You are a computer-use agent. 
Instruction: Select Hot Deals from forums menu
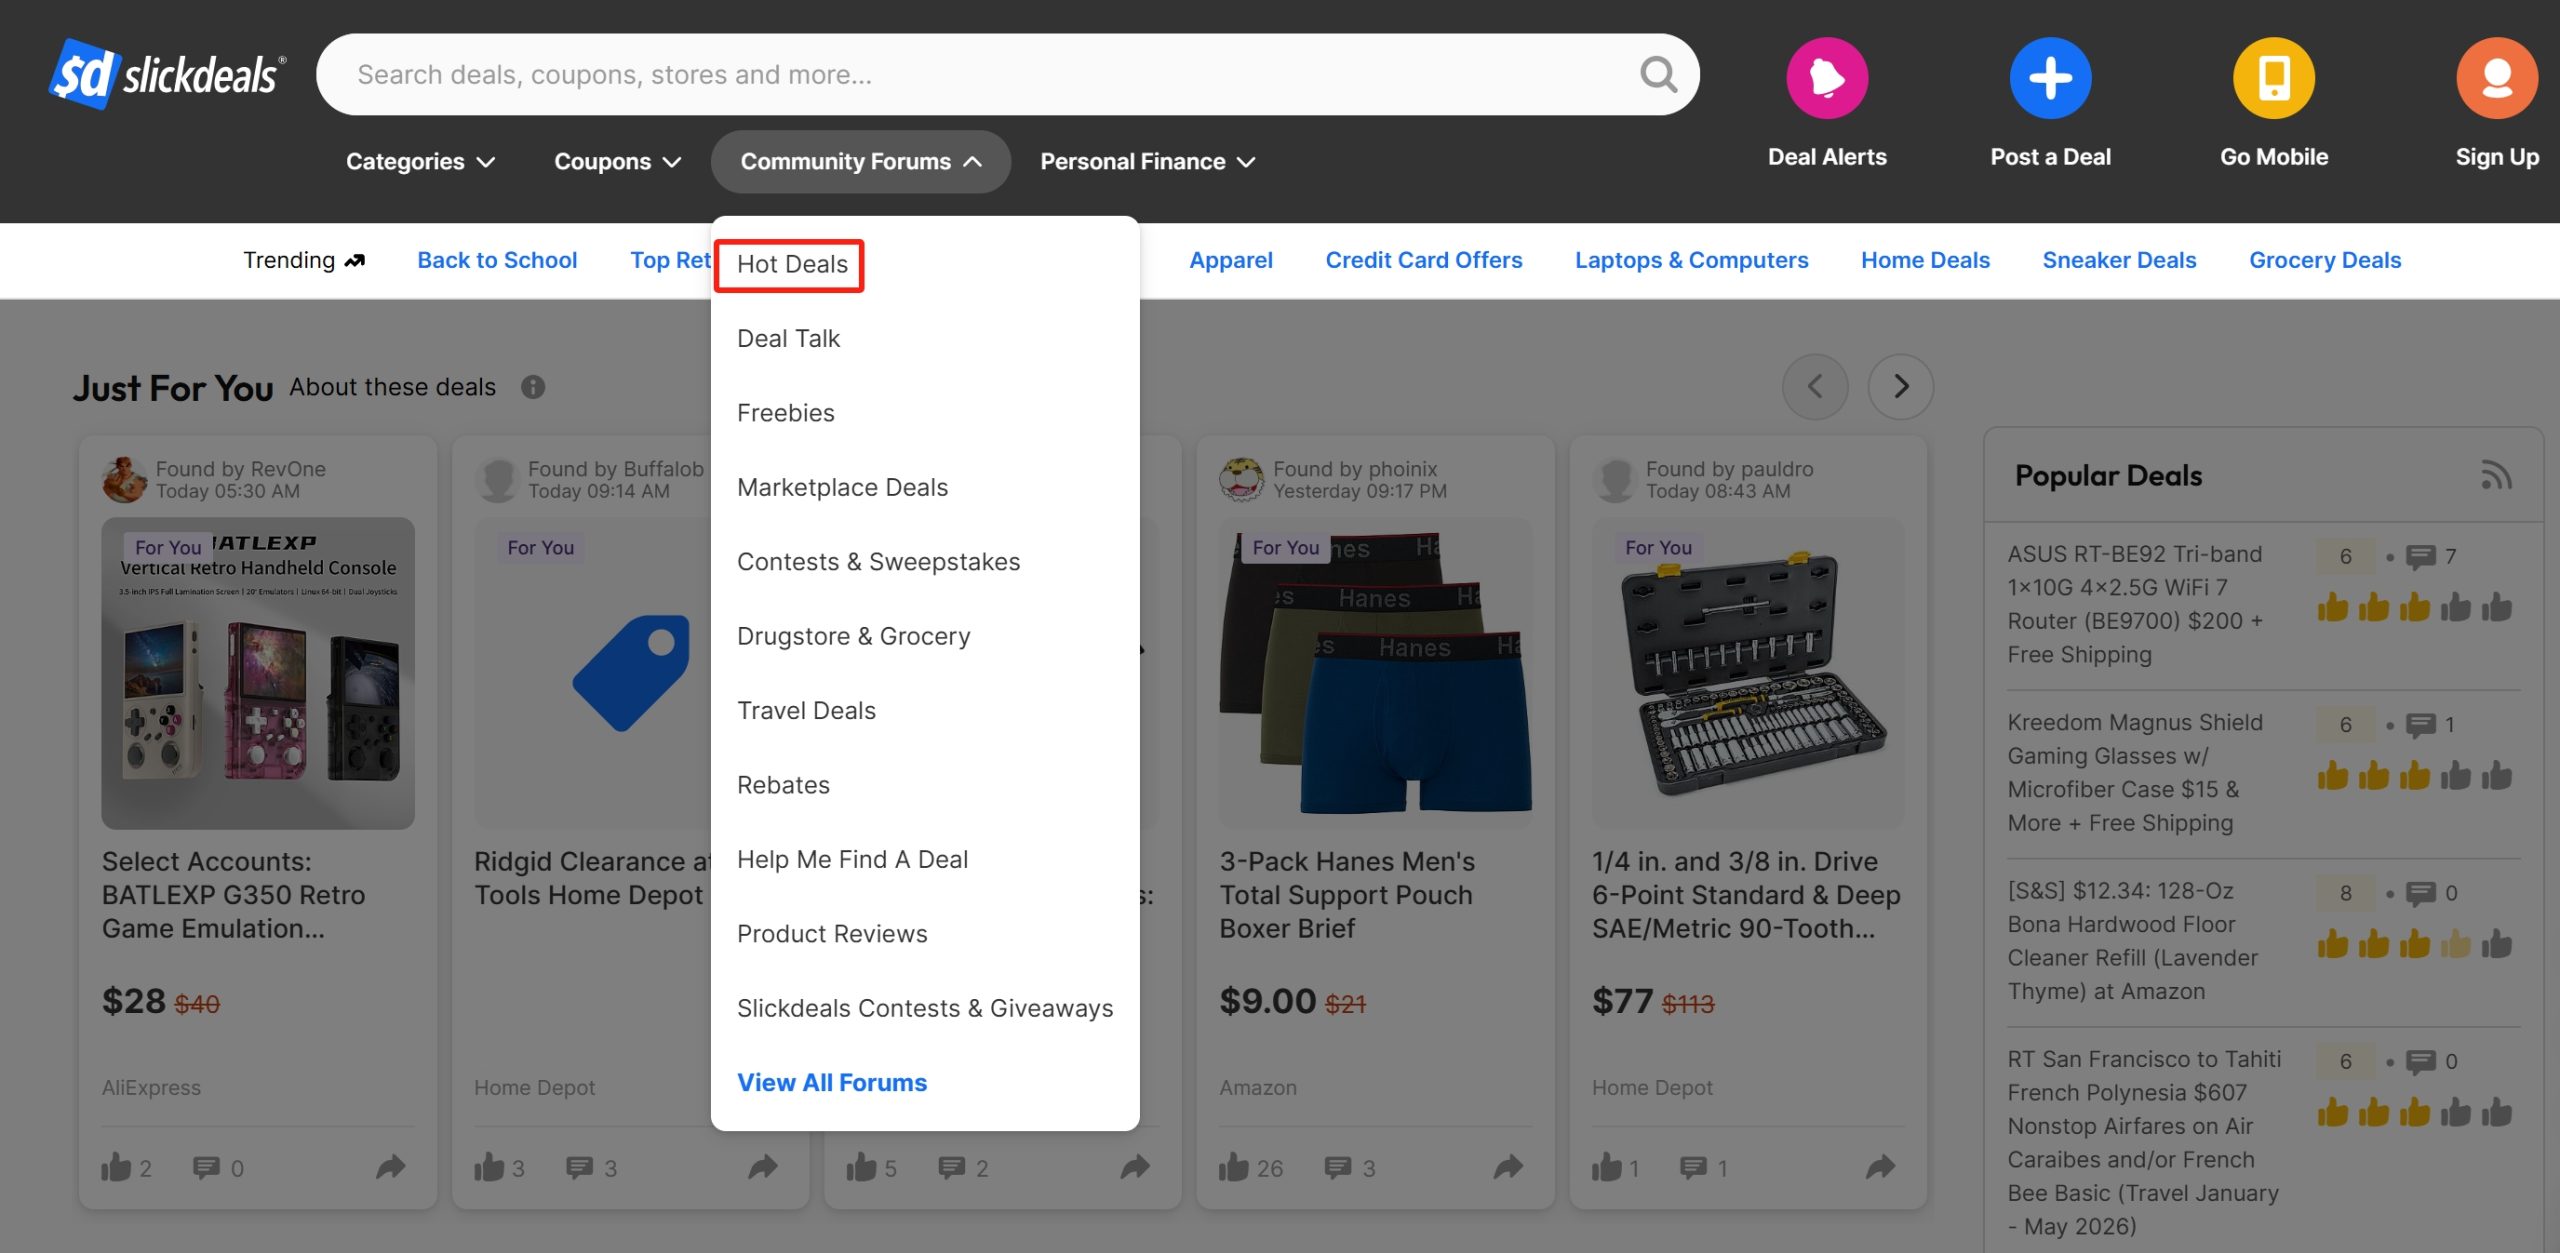[x=792, y=264]
